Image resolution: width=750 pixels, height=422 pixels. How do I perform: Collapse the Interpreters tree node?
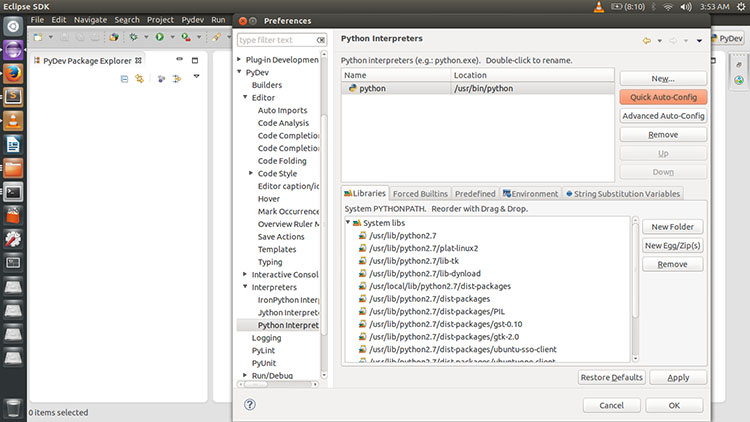click(x=245, y=287)
